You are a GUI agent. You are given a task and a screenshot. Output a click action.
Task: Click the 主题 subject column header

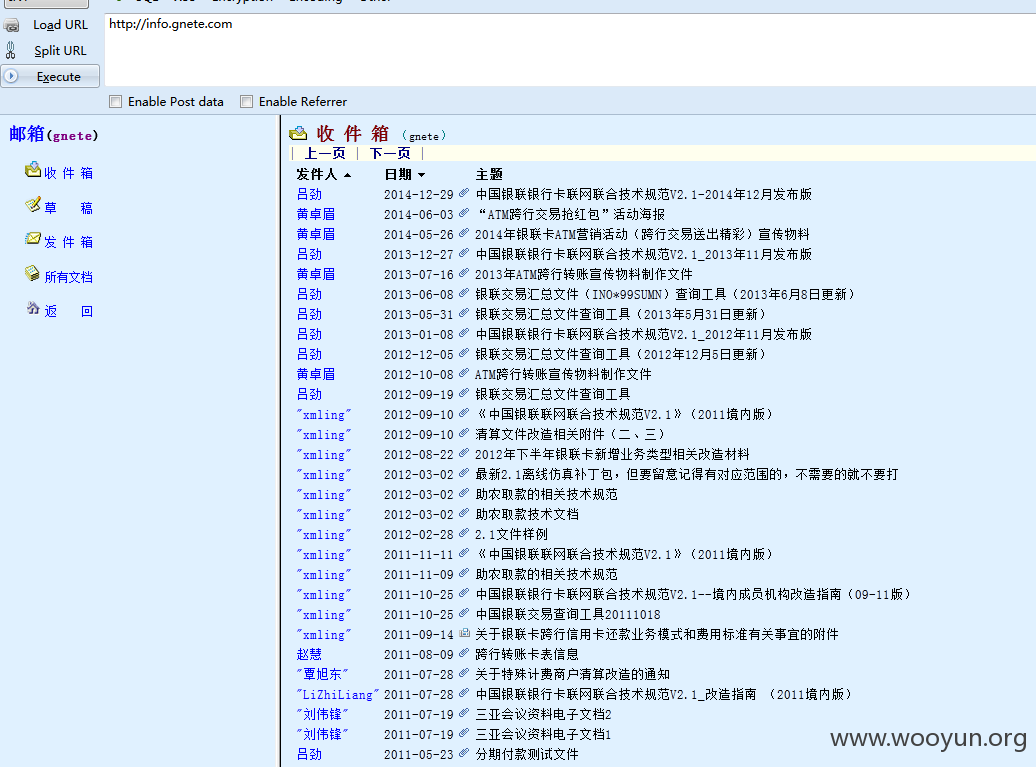click(489, 174)
